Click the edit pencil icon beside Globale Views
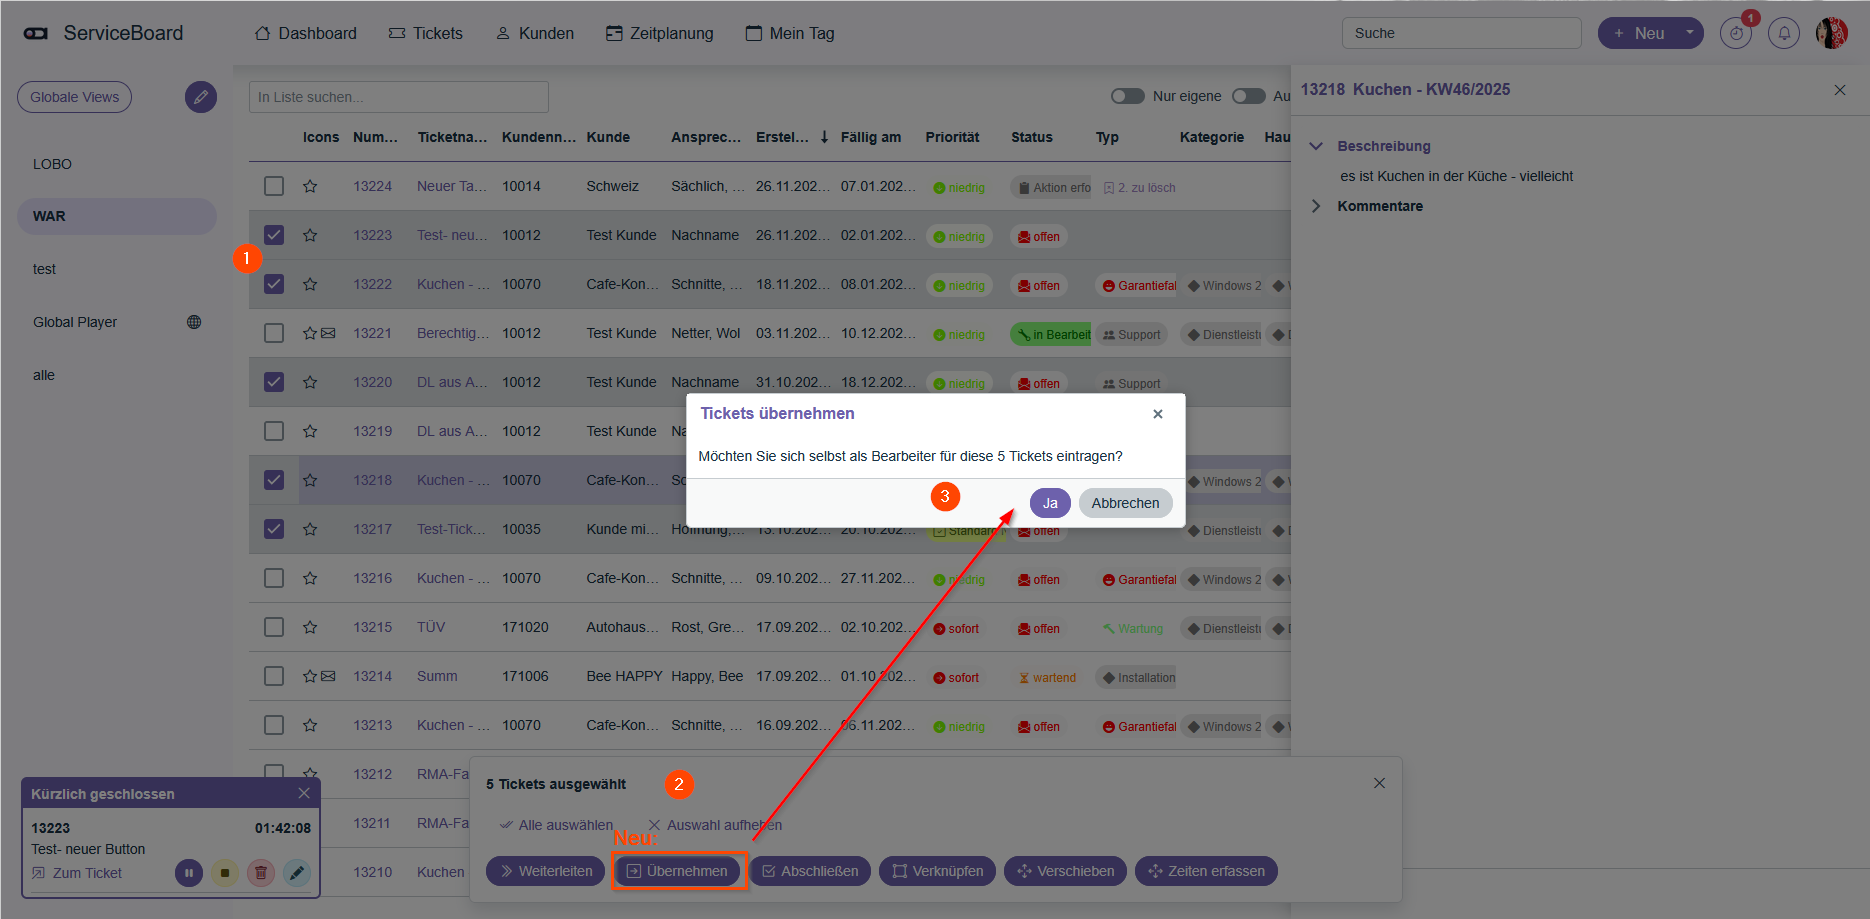 click(x=201, y=97)
